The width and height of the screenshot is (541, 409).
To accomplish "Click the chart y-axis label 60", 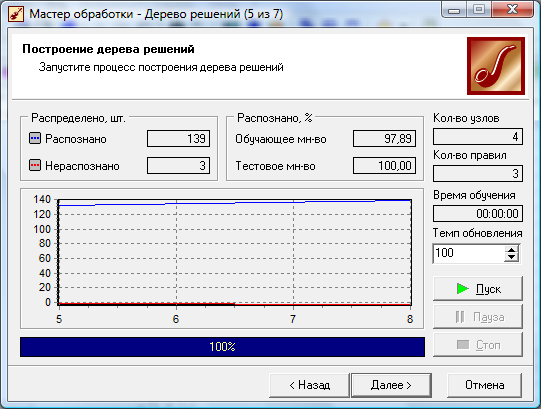I will pos(45,258).
